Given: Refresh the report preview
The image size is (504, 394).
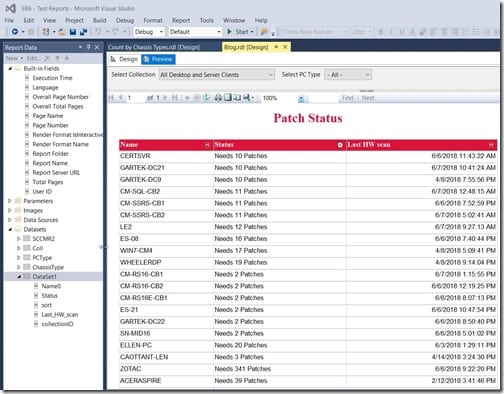Looking at the screenshot, I should point(207,98).
